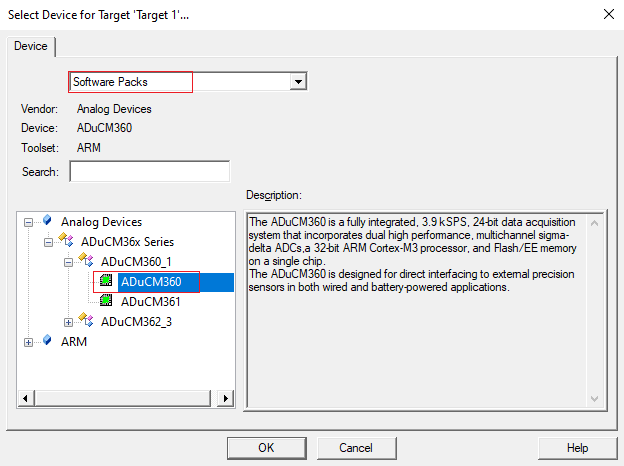Viewport: 624px width, 466px height.
Task: Collapse the ADuCM360_1 node
Action: pos(68,262)
